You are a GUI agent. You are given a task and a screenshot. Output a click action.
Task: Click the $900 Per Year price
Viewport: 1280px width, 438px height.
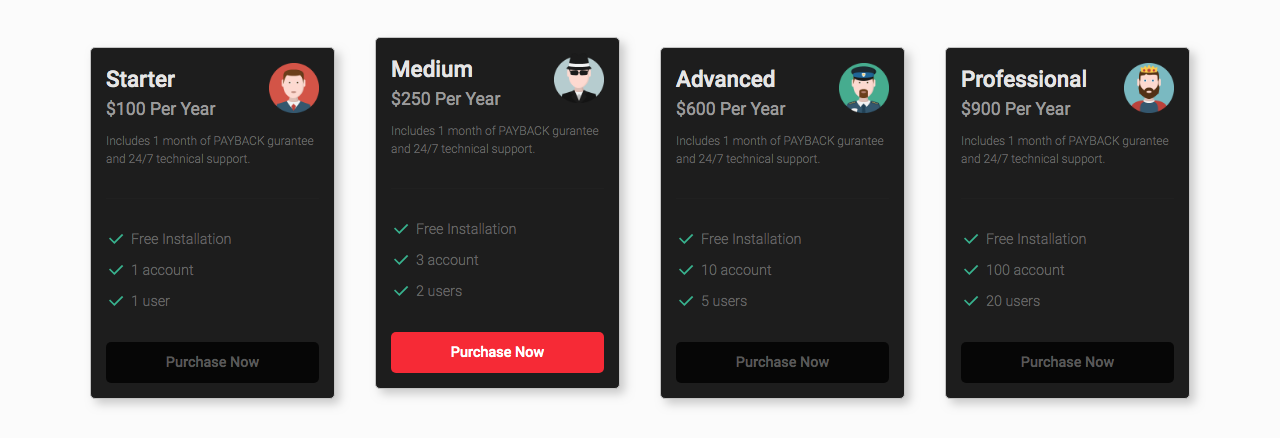[1016, 109]
